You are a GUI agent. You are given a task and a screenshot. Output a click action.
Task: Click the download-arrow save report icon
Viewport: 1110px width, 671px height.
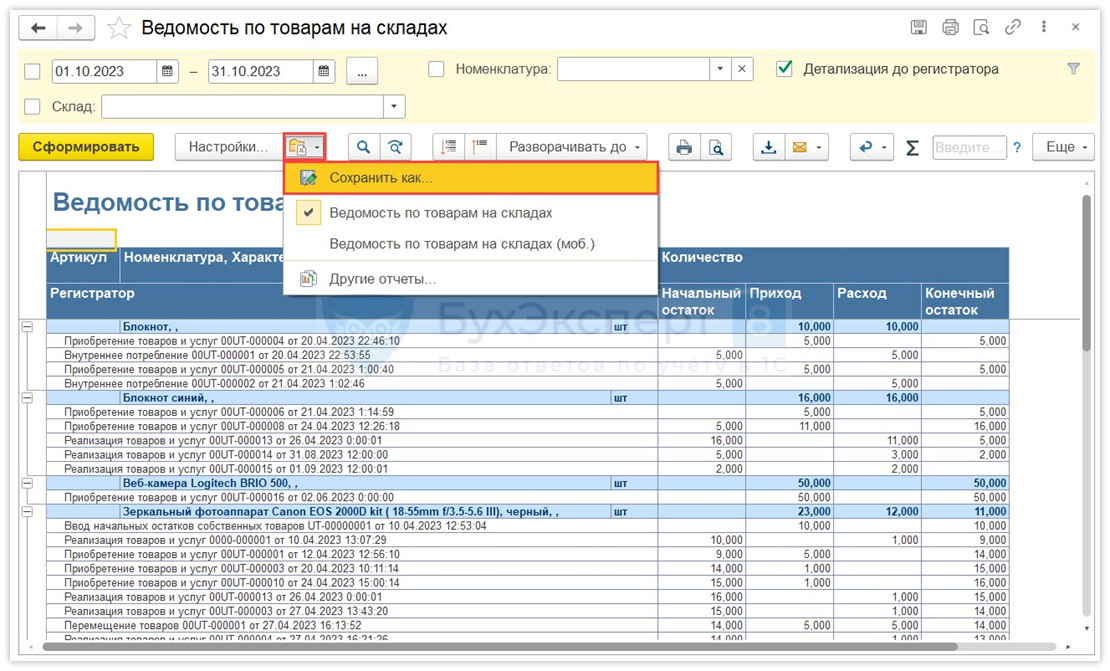coord(768,147)
